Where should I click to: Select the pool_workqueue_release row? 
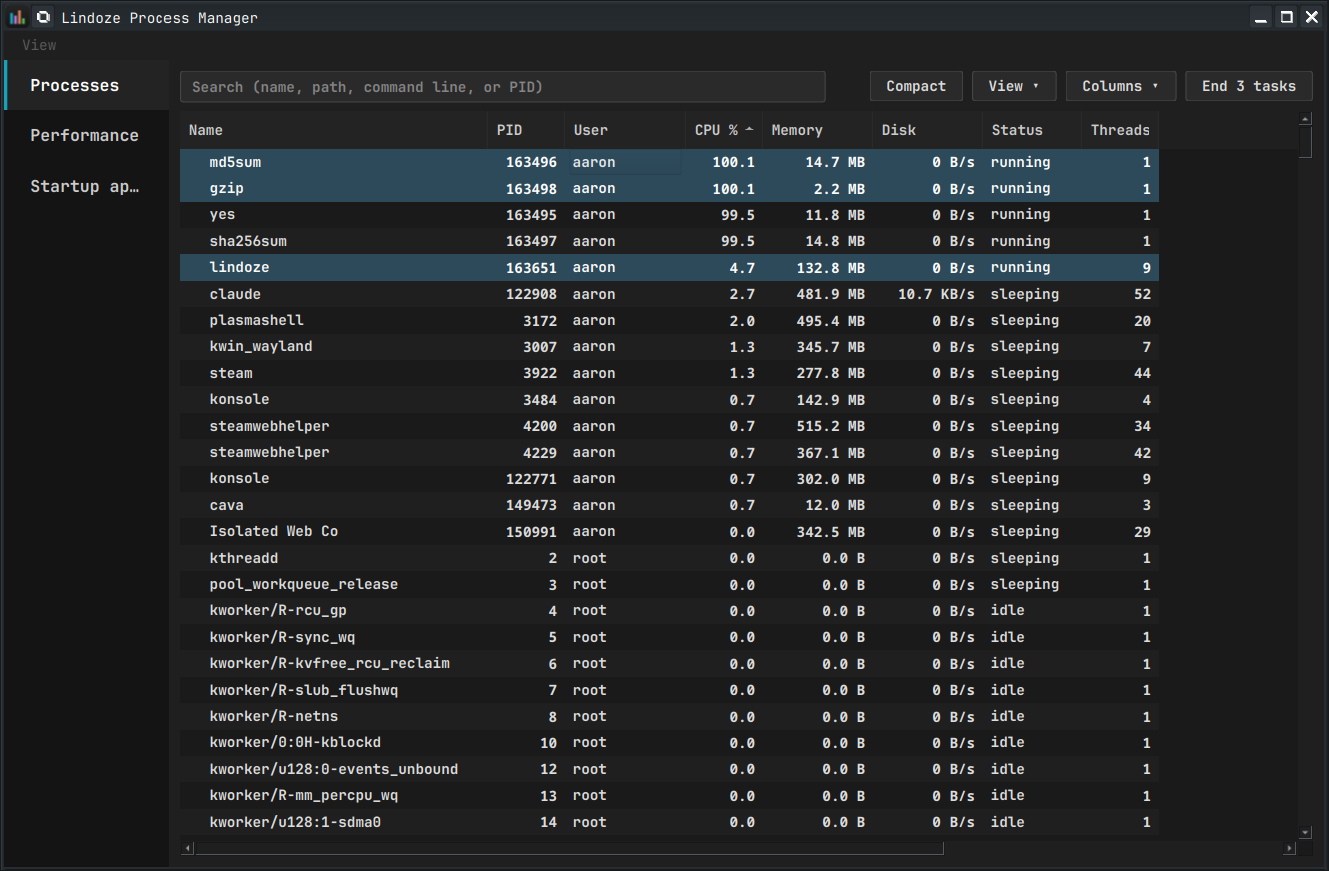[x=669, y=584]
